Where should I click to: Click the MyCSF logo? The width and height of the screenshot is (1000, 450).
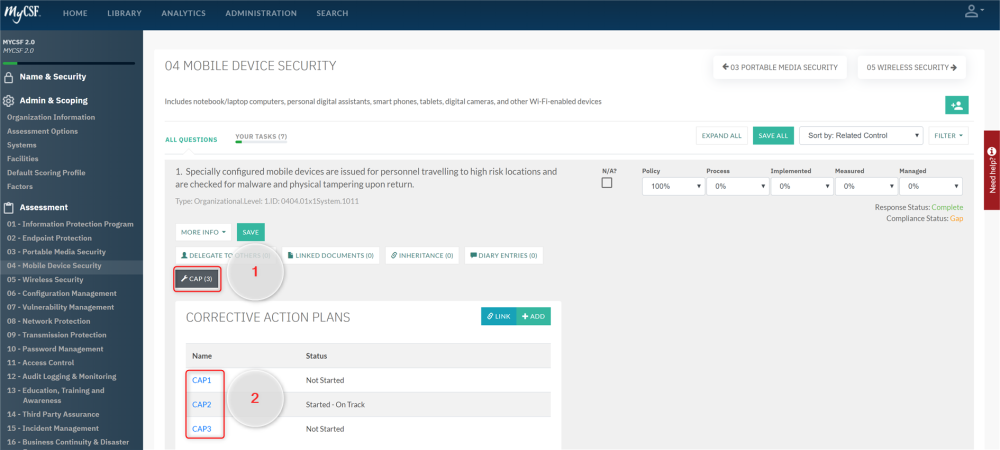pyautogui.click(x=22, y=12)
